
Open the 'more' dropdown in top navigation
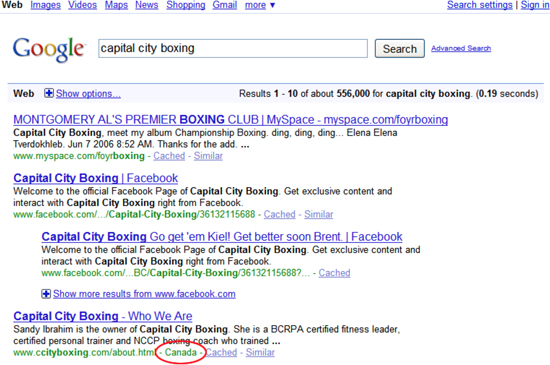[x=260, y=5]
